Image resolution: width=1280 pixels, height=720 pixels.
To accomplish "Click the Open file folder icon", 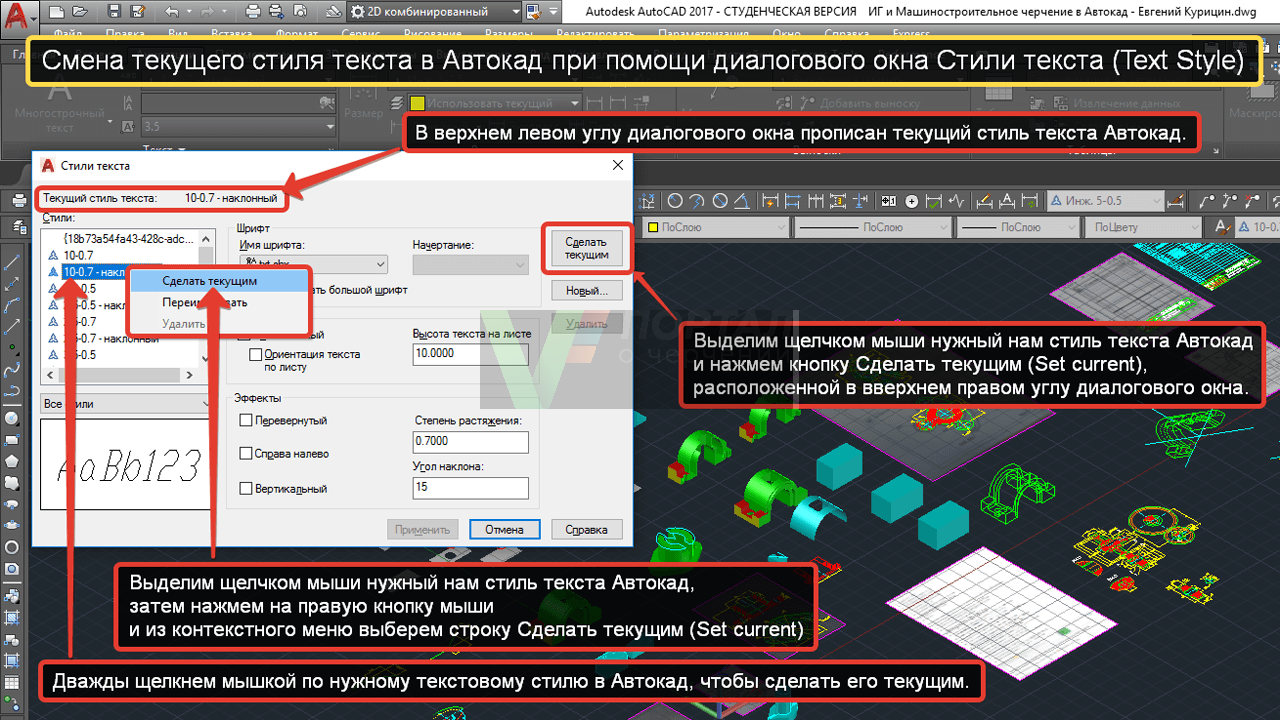I will coord(79,12).
